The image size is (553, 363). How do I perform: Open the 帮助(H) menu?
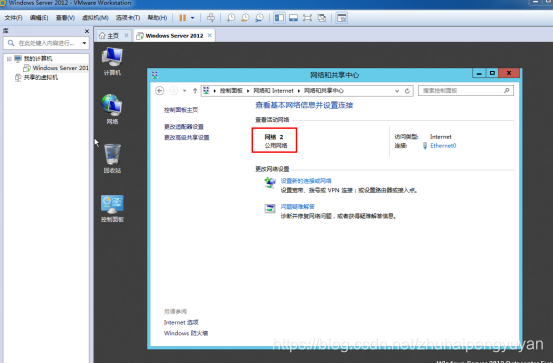point(157,18)
